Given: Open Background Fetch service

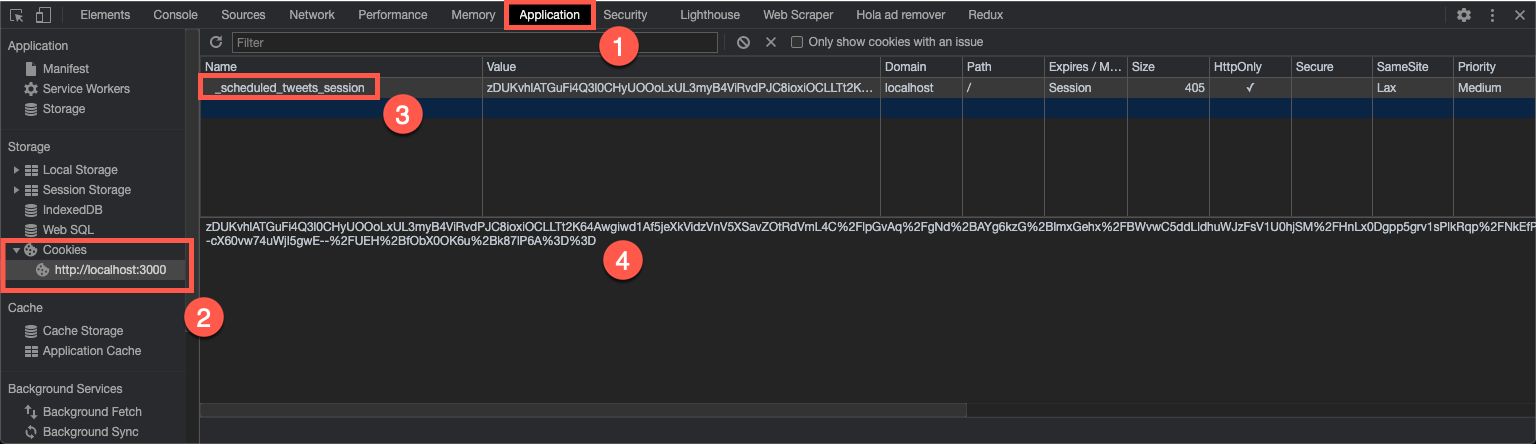Looking at the screenshot, I should 92,412.
